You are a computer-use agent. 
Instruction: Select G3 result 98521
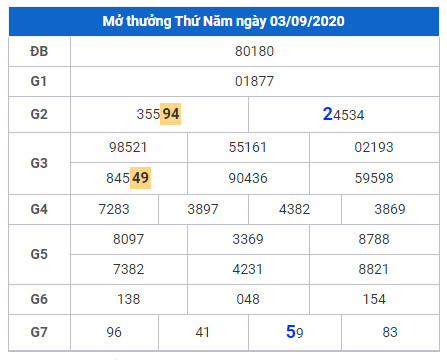click(x=128, y=147)
